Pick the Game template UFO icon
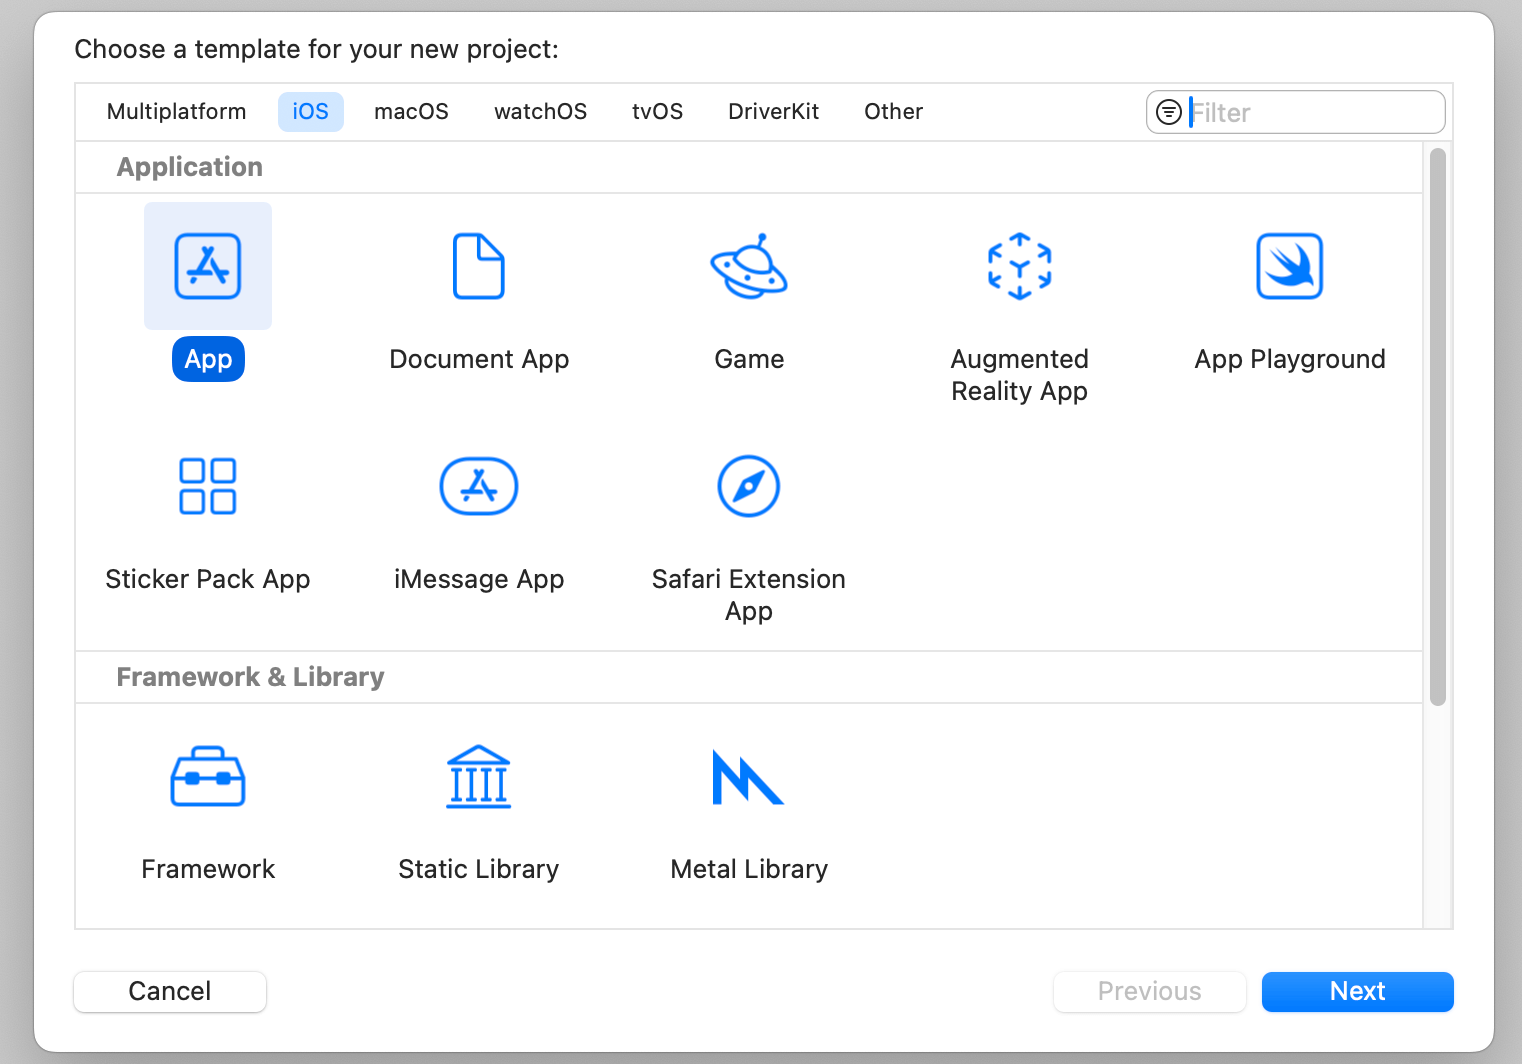 (x=749, y=266)
